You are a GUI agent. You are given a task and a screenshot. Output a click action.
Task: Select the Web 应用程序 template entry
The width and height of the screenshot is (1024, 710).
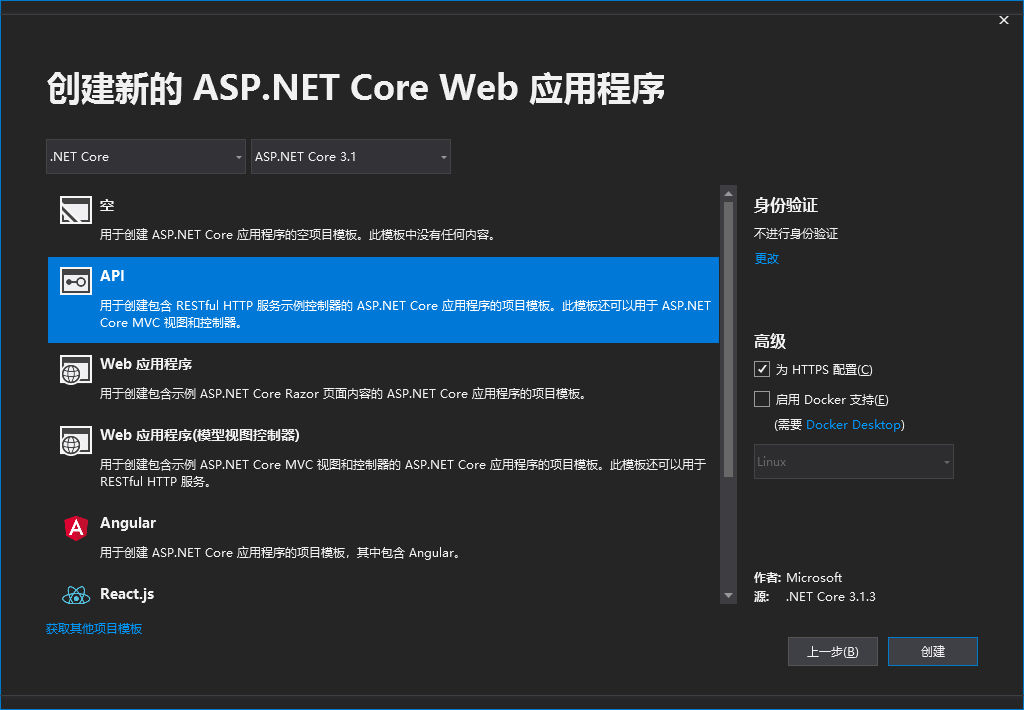380,378
